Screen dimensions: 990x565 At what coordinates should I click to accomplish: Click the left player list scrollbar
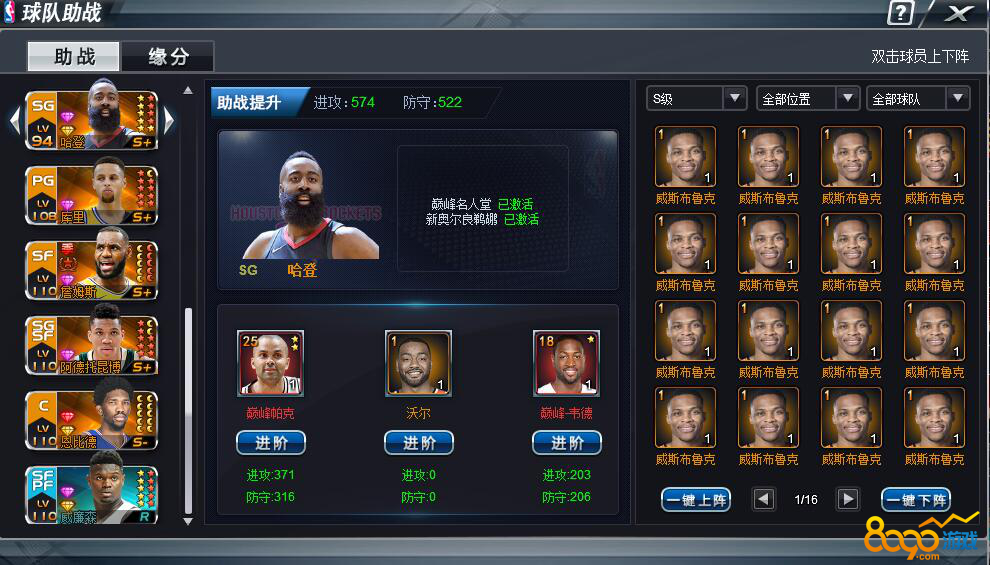(188, 410)
